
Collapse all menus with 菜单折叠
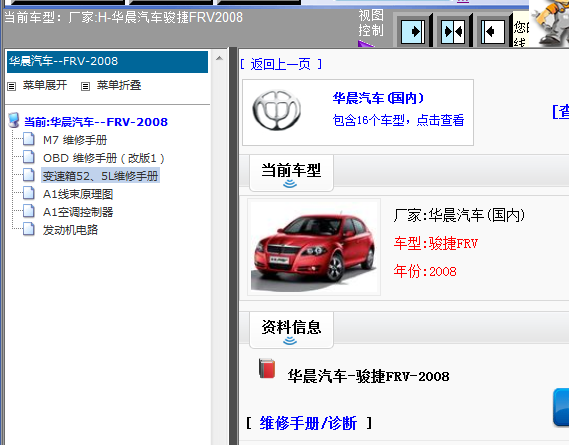coord(119,85)
